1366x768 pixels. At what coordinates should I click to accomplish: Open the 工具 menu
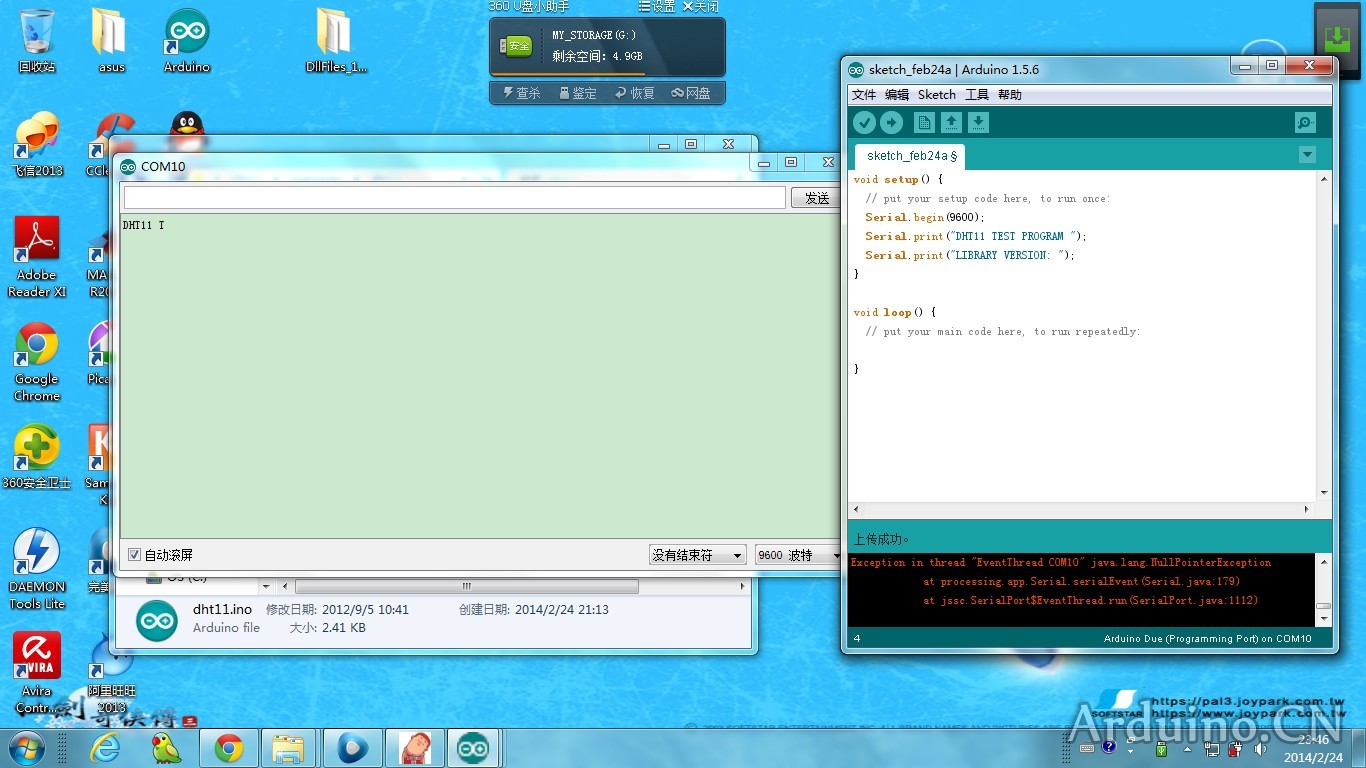pyautogui.click(x=977, y=95)
